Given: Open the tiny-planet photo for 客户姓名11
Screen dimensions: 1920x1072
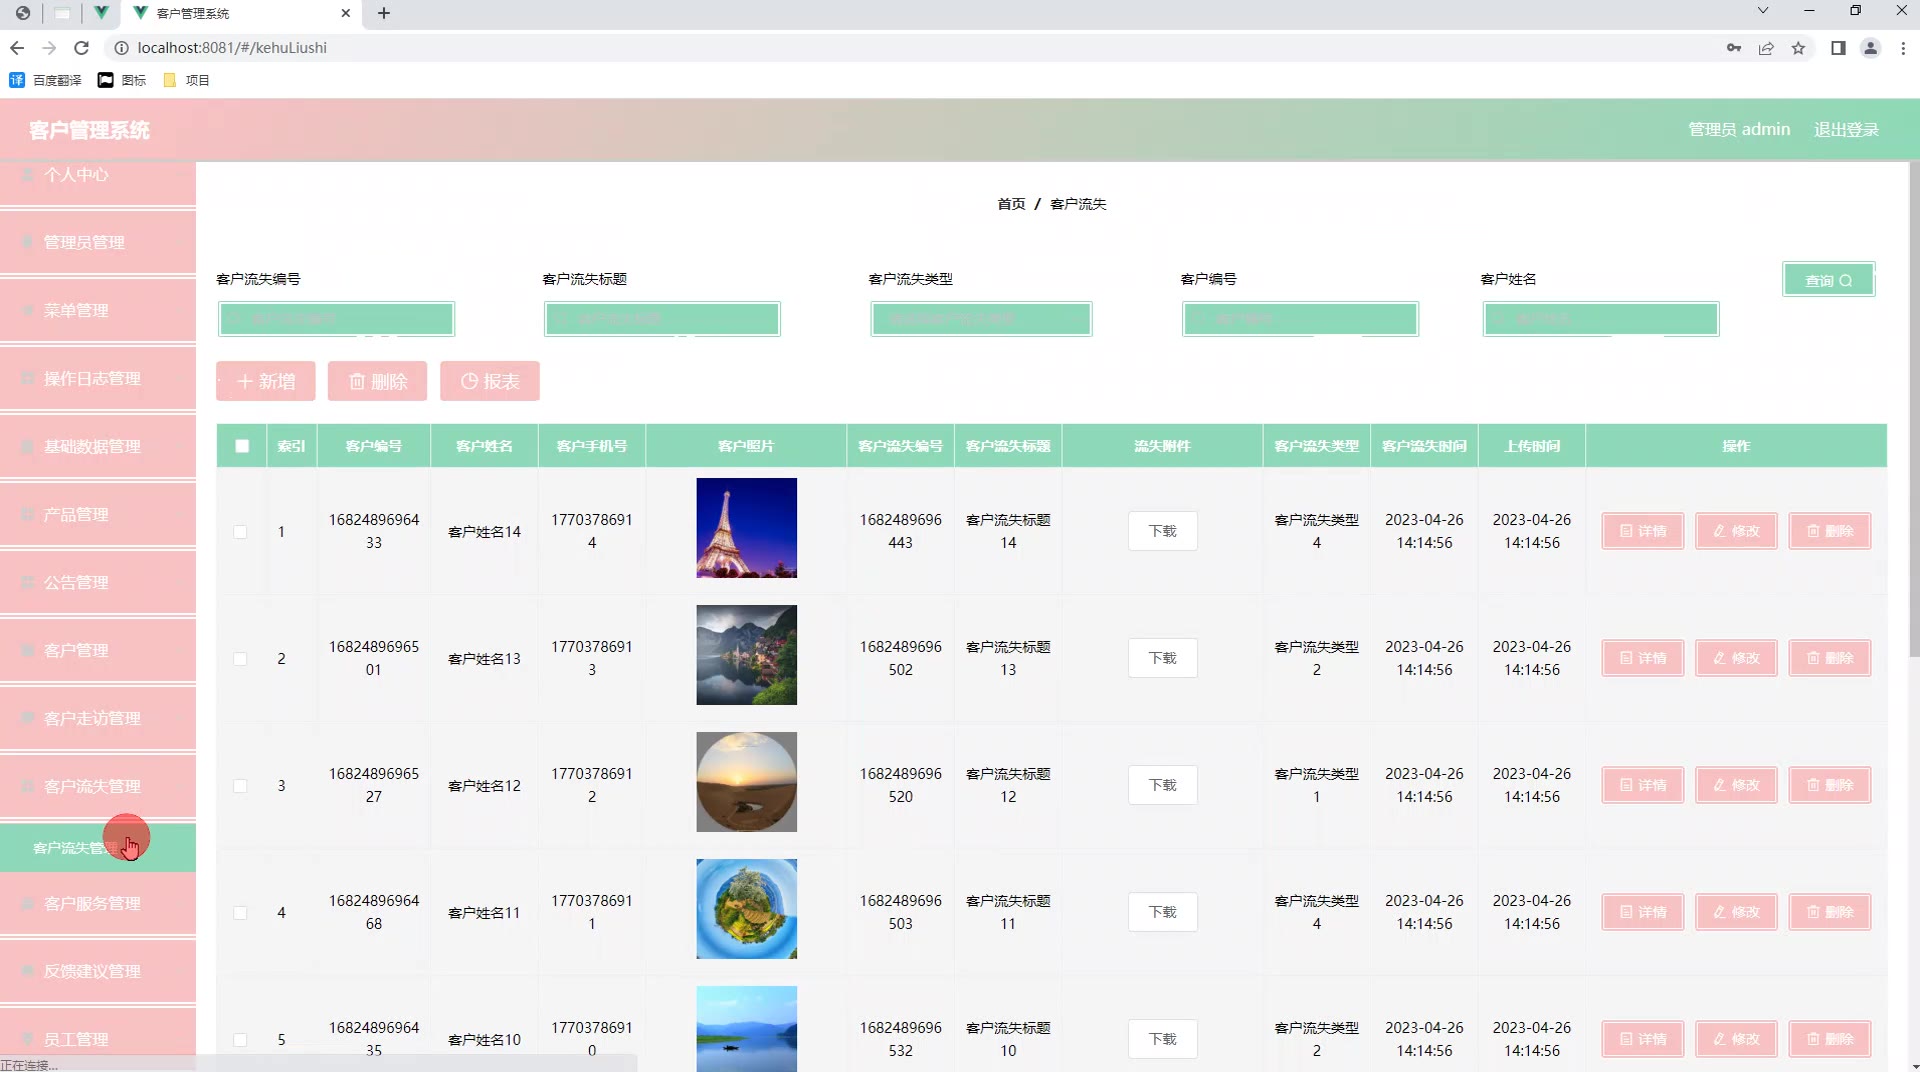Looking at the screenshot, I should (747, 909).
